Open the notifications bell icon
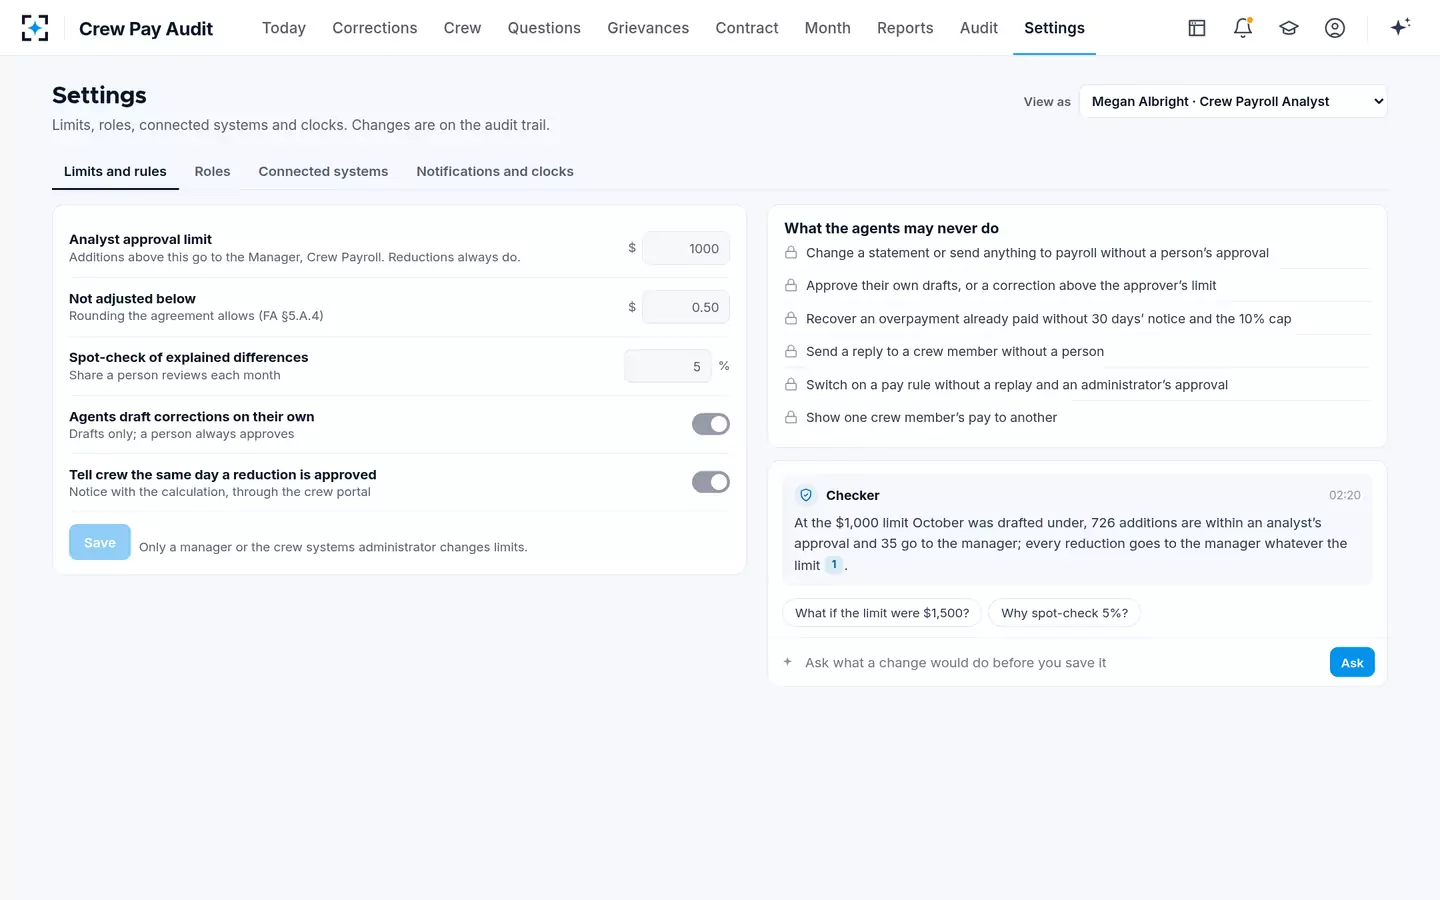Image resolution: width=1440 pixels, height=900 pixels. [1243, 28]
